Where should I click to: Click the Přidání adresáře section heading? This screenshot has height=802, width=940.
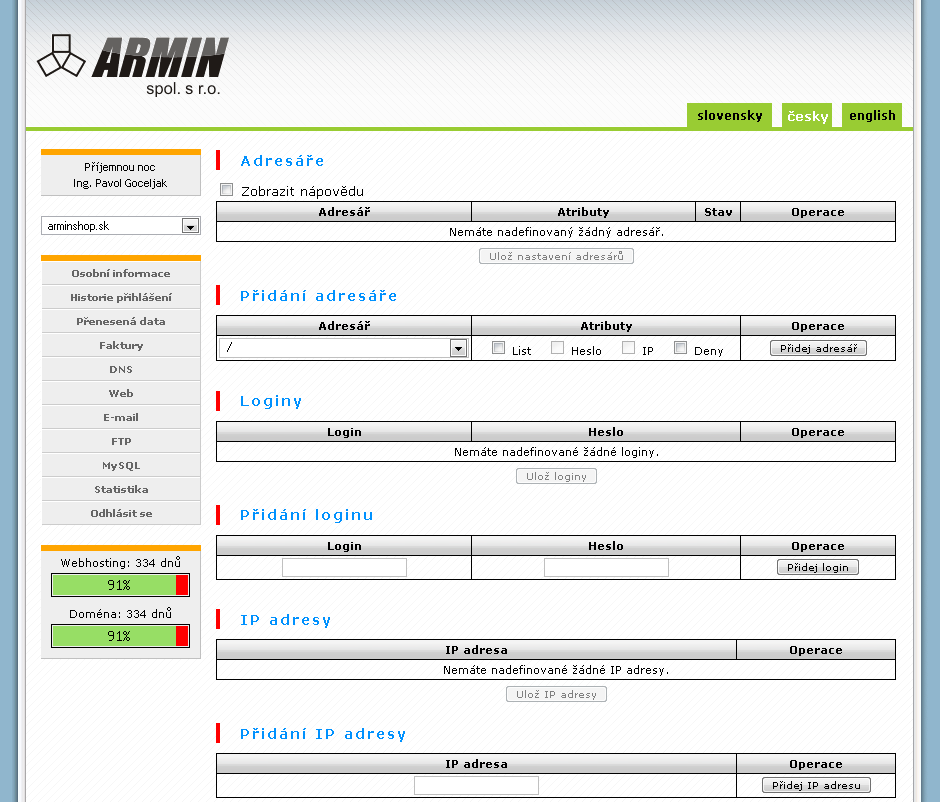[318, 296]
